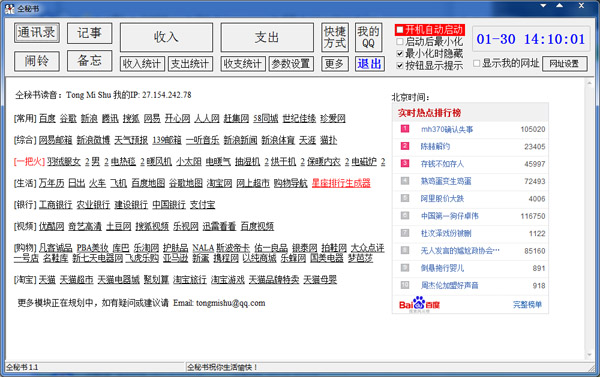Open the 凡客诚品 link
The width and height of the screenshot is (600, 377).
coord(55,248)
